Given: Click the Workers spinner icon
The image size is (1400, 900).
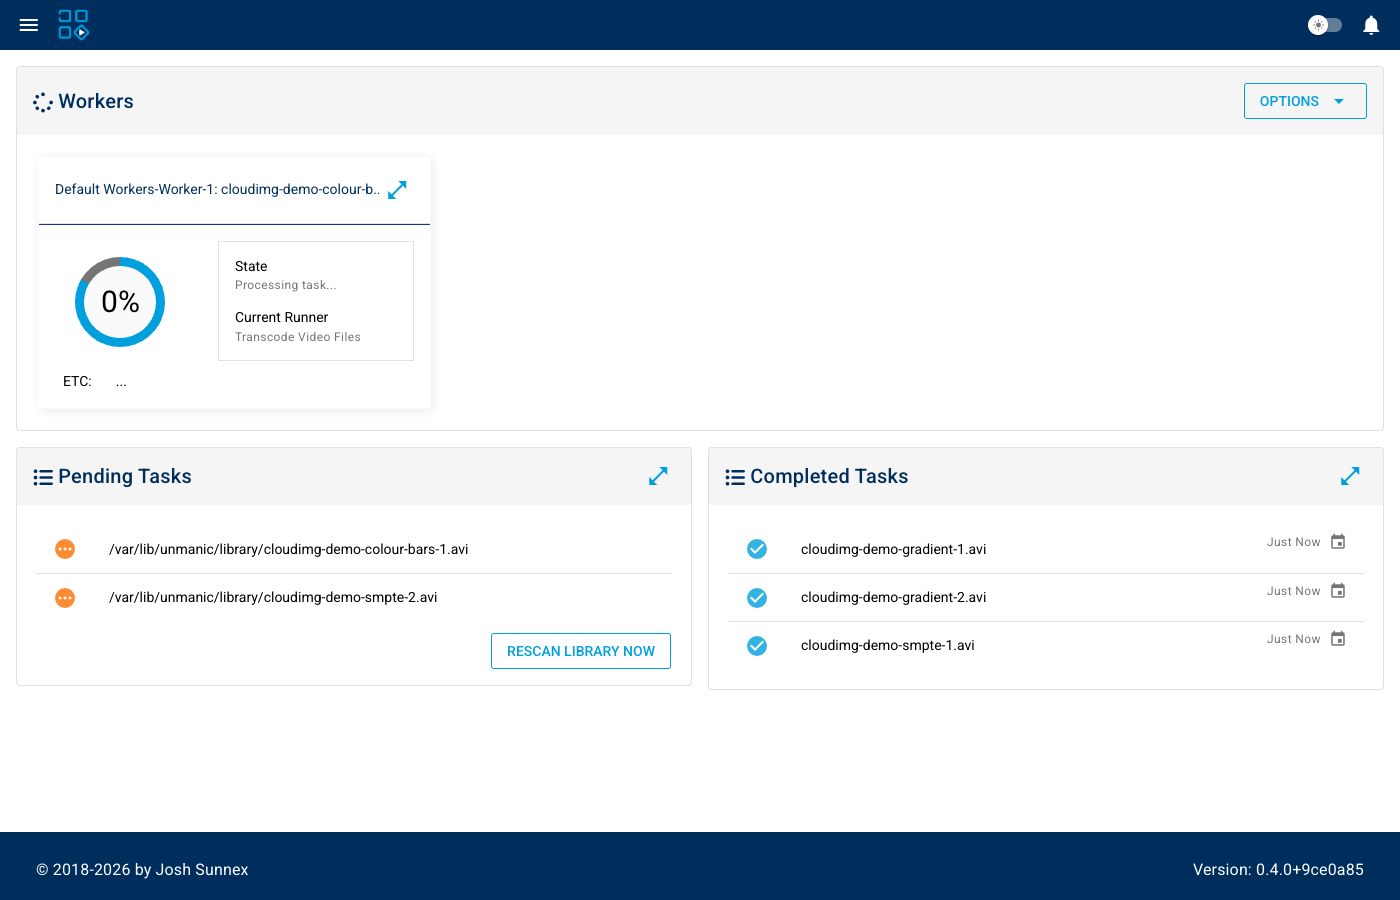Looking at the screenshot, I should [43, 102].
